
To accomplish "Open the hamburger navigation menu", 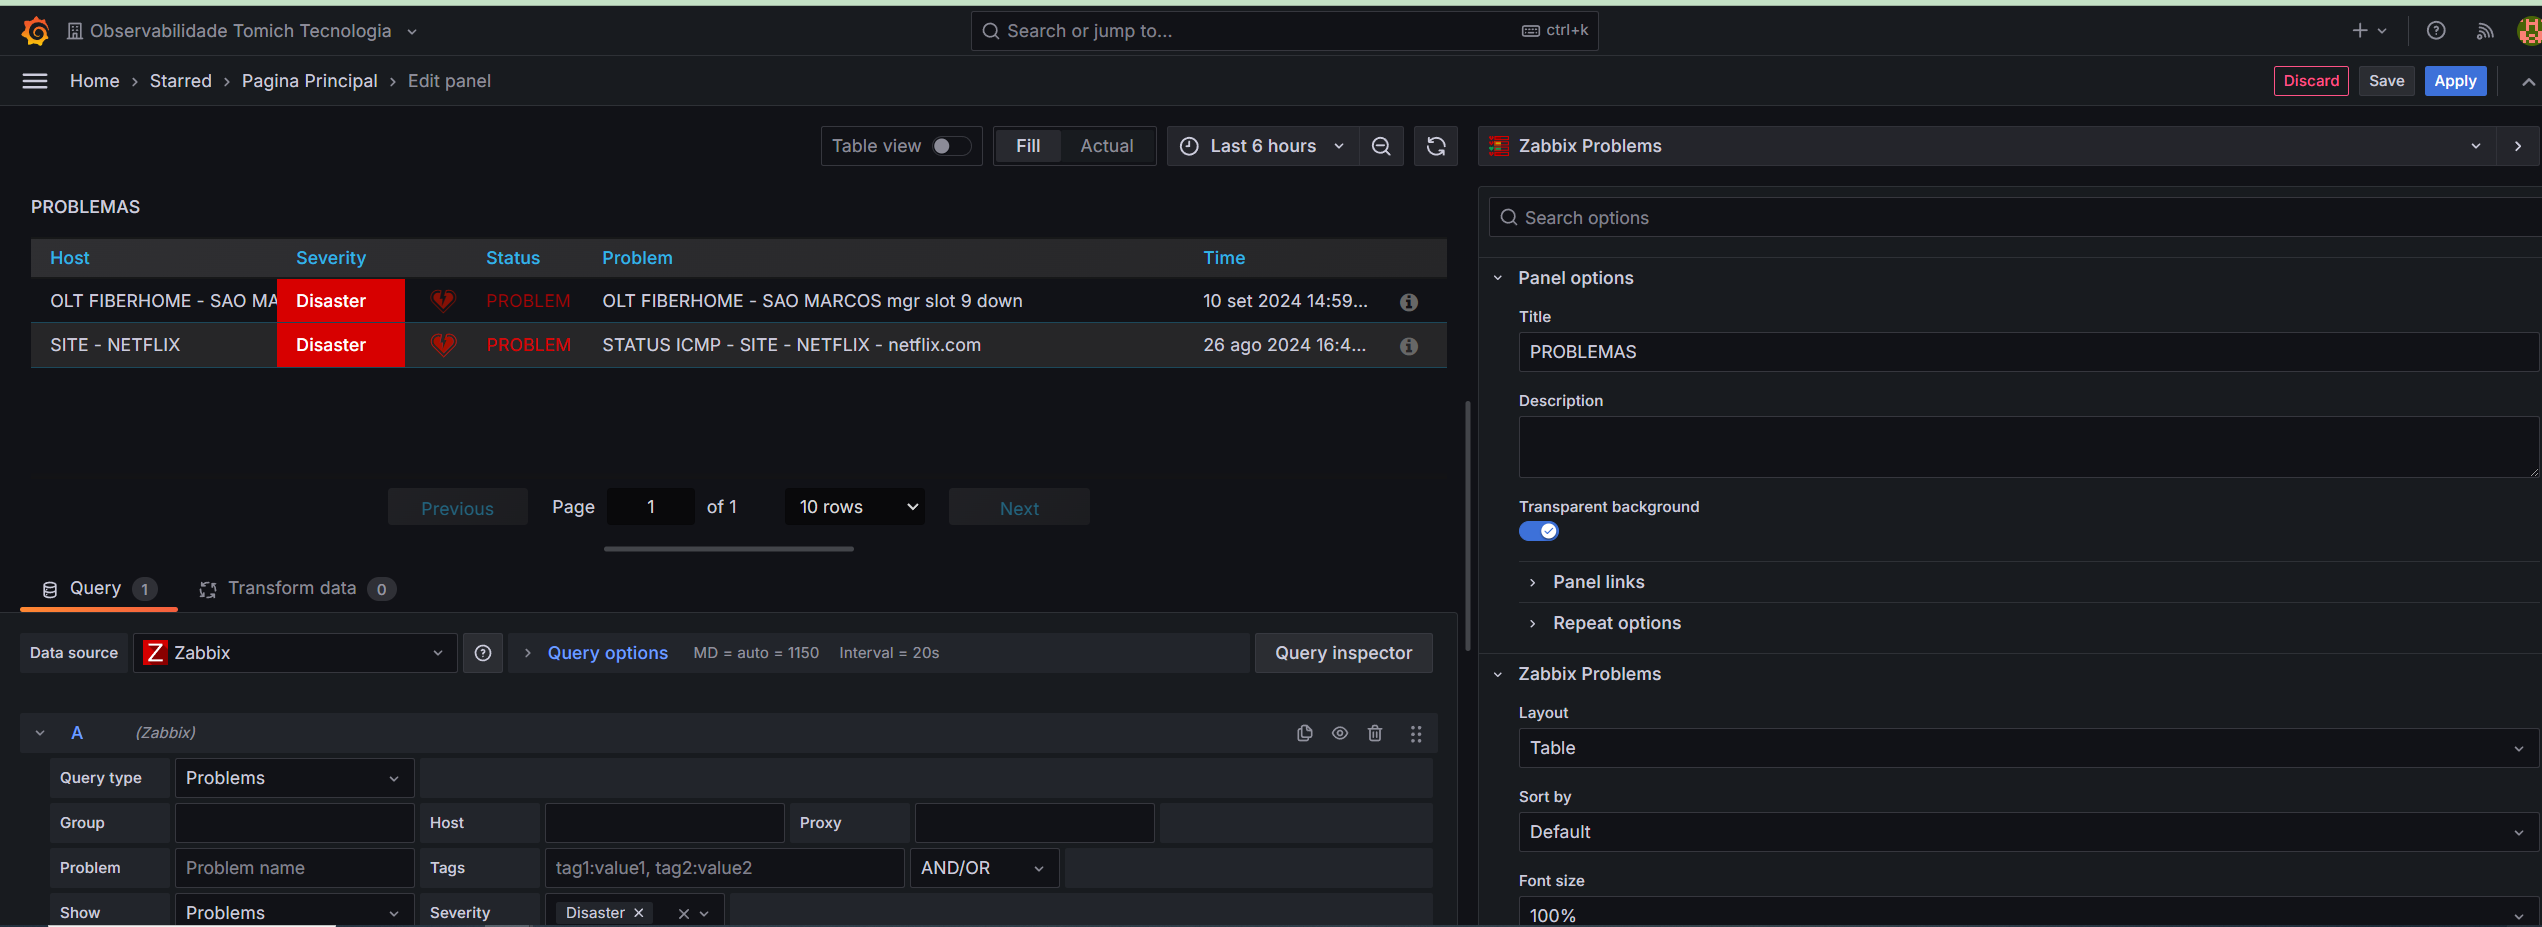I will click(x=35, y=81).
